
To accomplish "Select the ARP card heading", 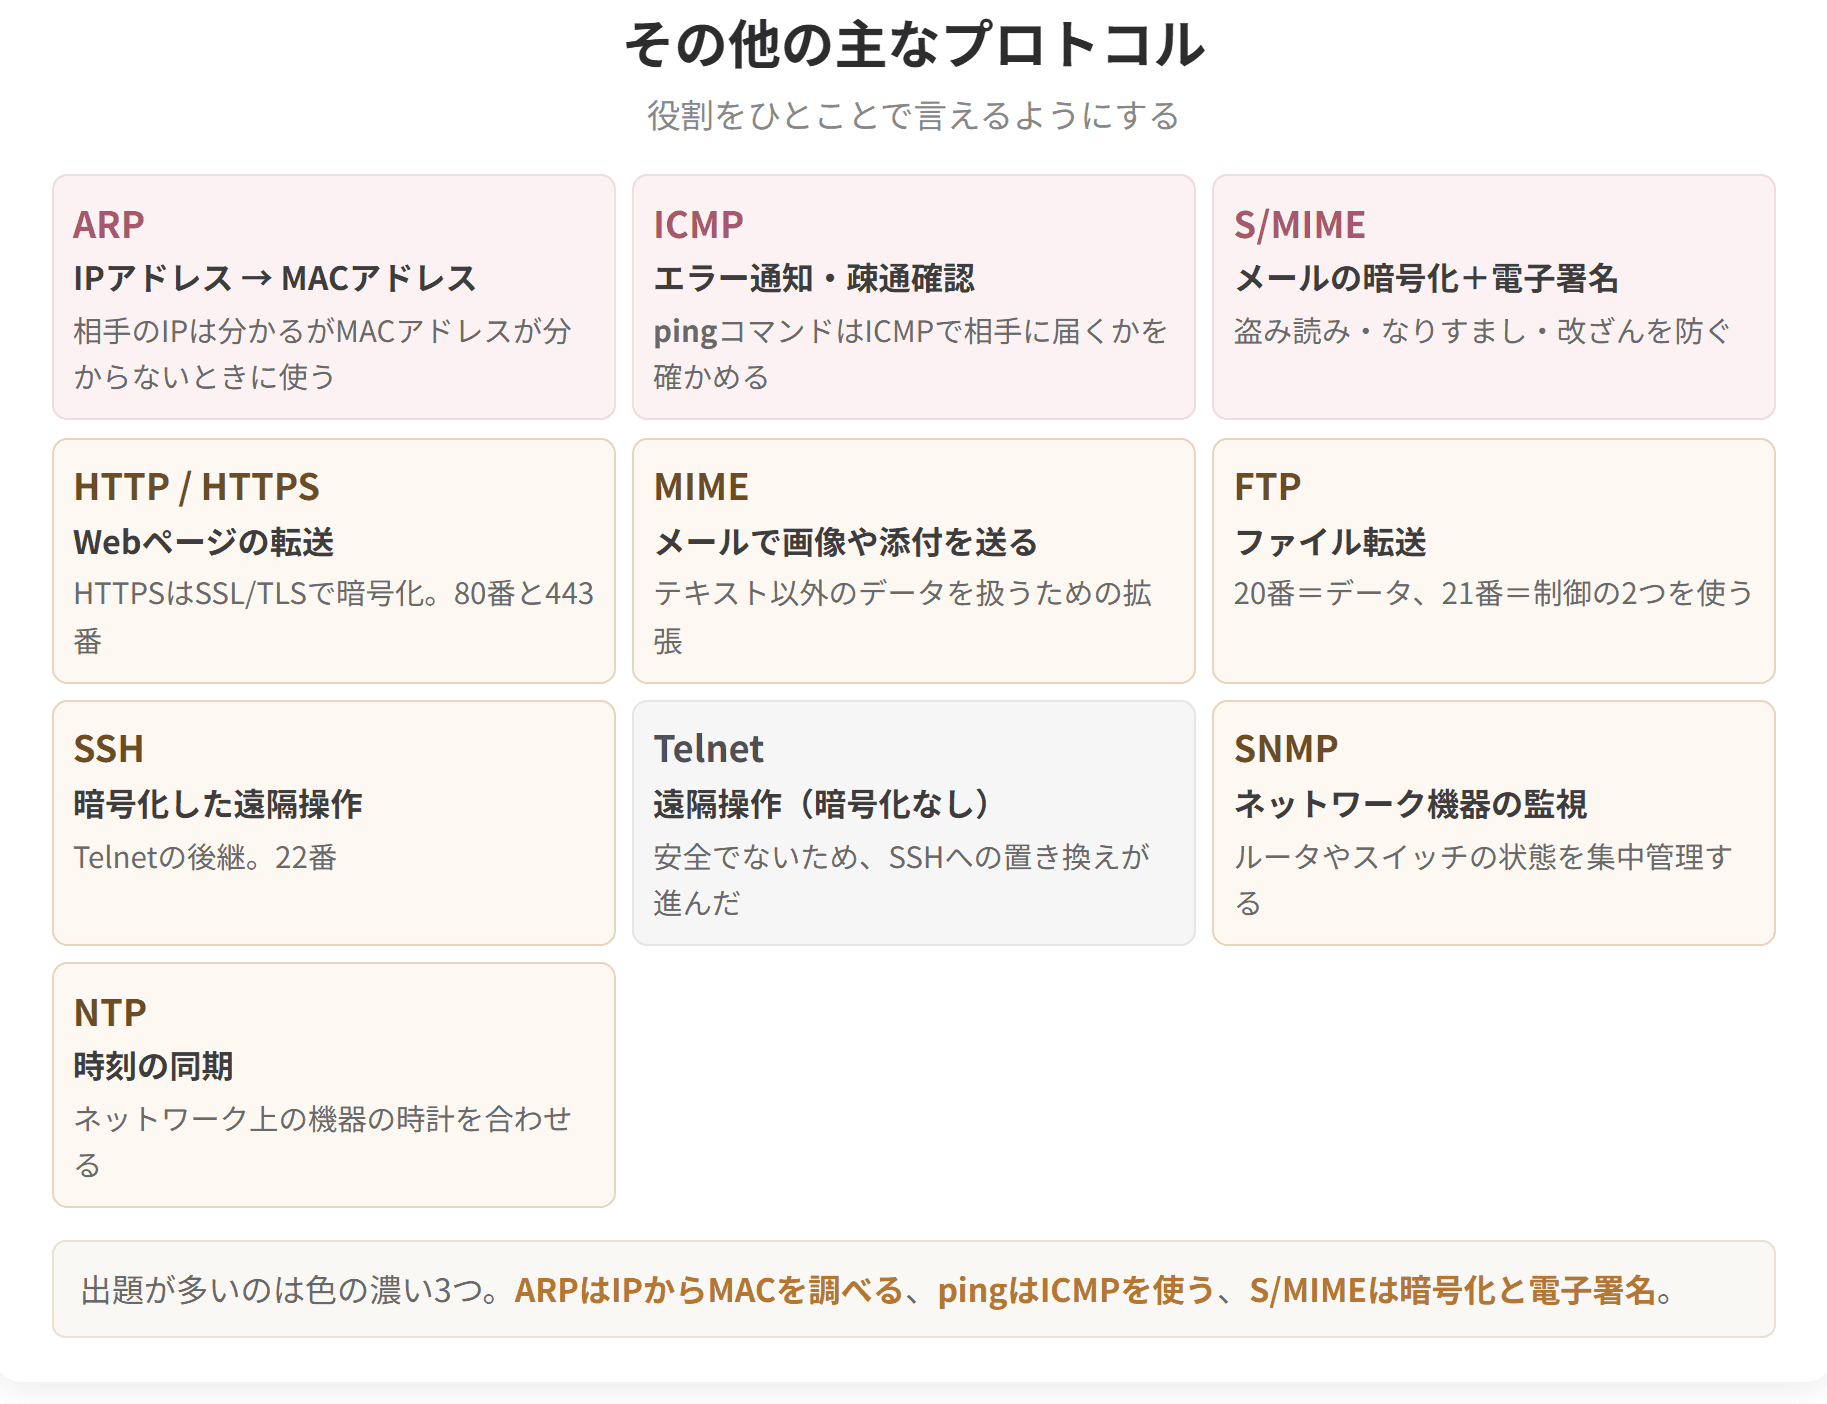I will click(x=109, y=225).
